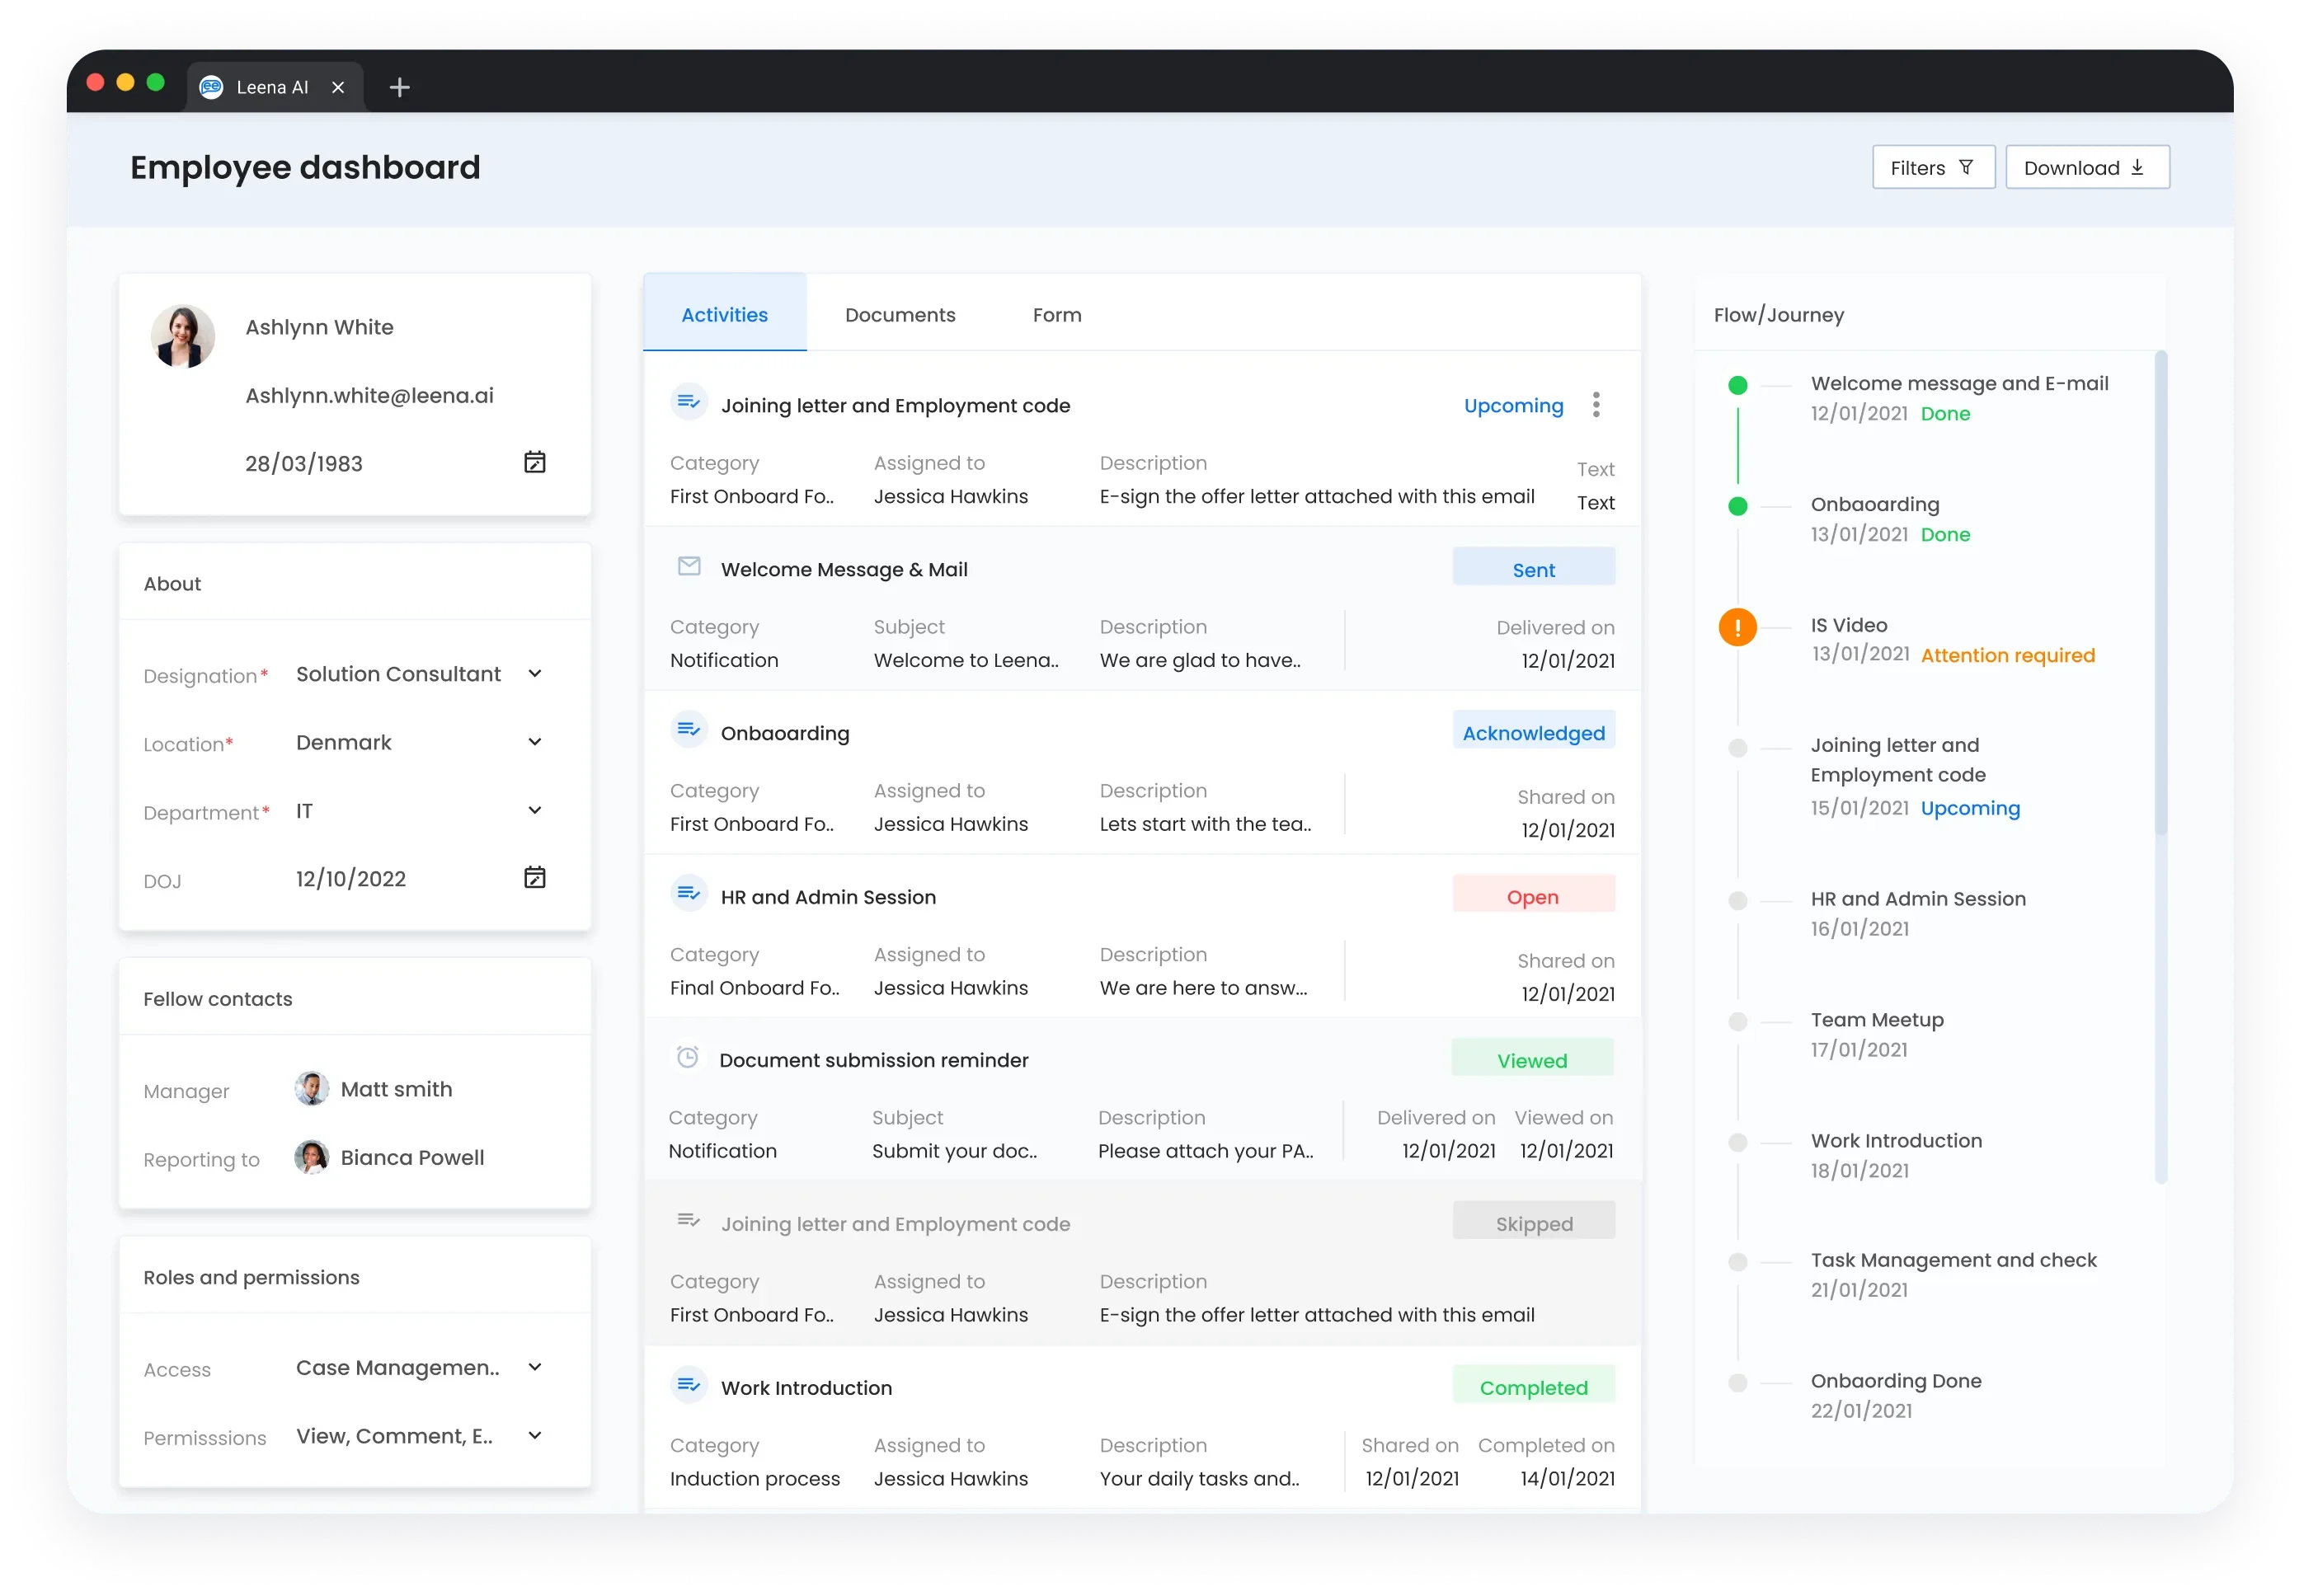Click the attention required warning dot for IS Video
2299x1596 pixels.
click(x=1738, y=627)
